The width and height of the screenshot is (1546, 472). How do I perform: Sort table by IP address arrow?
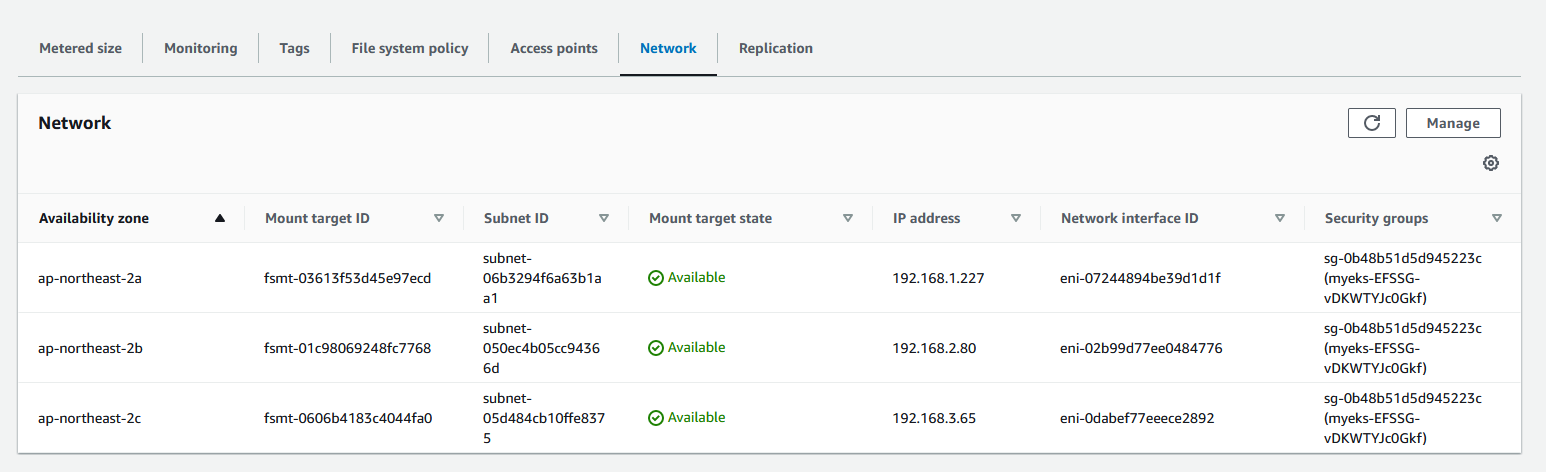(1015, 218)
